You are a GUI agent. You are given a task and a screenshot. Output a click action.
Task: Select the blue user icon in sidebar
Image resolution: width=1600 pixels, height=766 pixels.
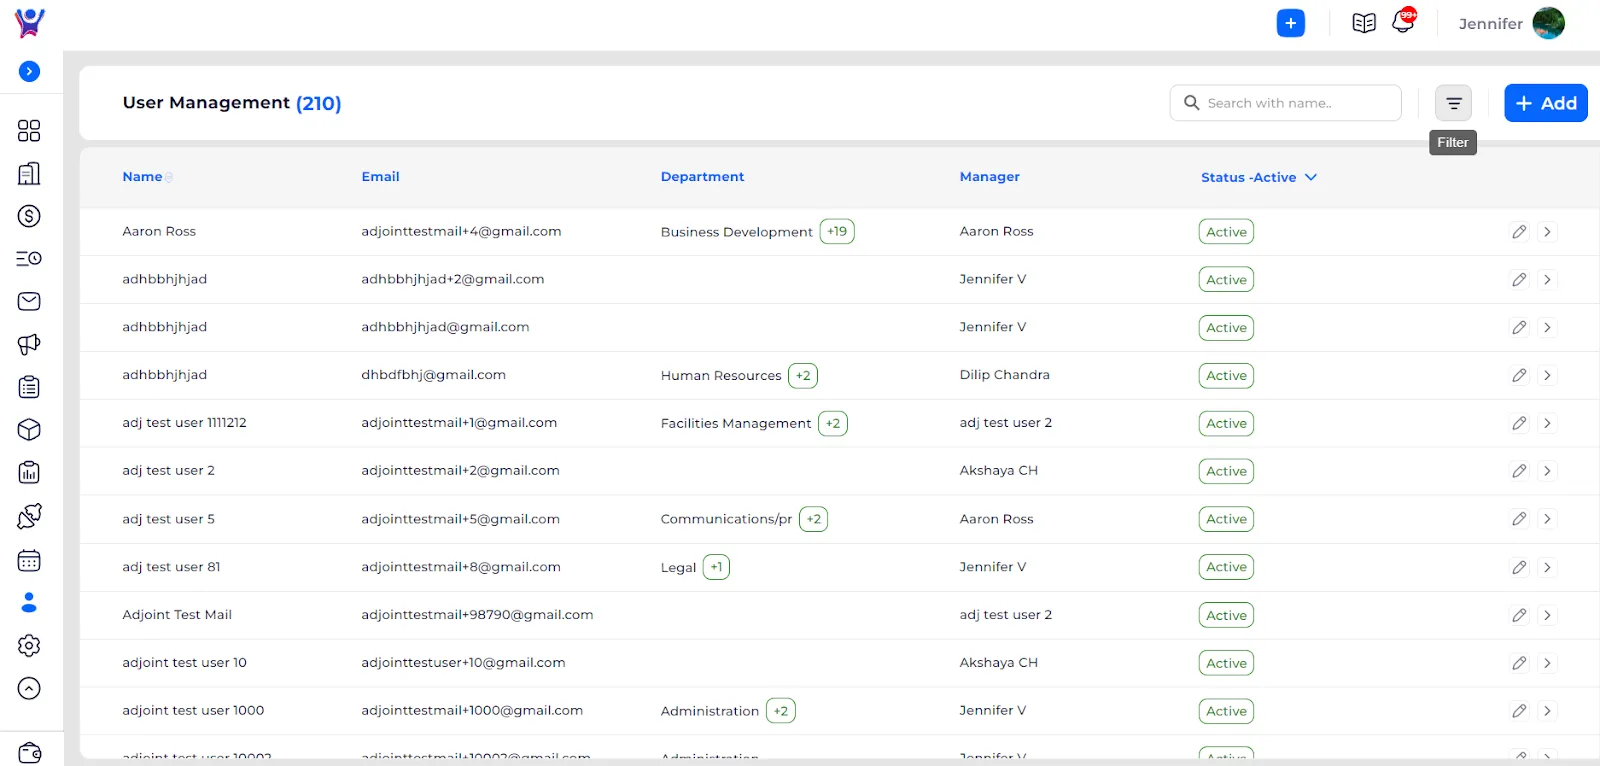pyautogui.click(x=29, y=602)
